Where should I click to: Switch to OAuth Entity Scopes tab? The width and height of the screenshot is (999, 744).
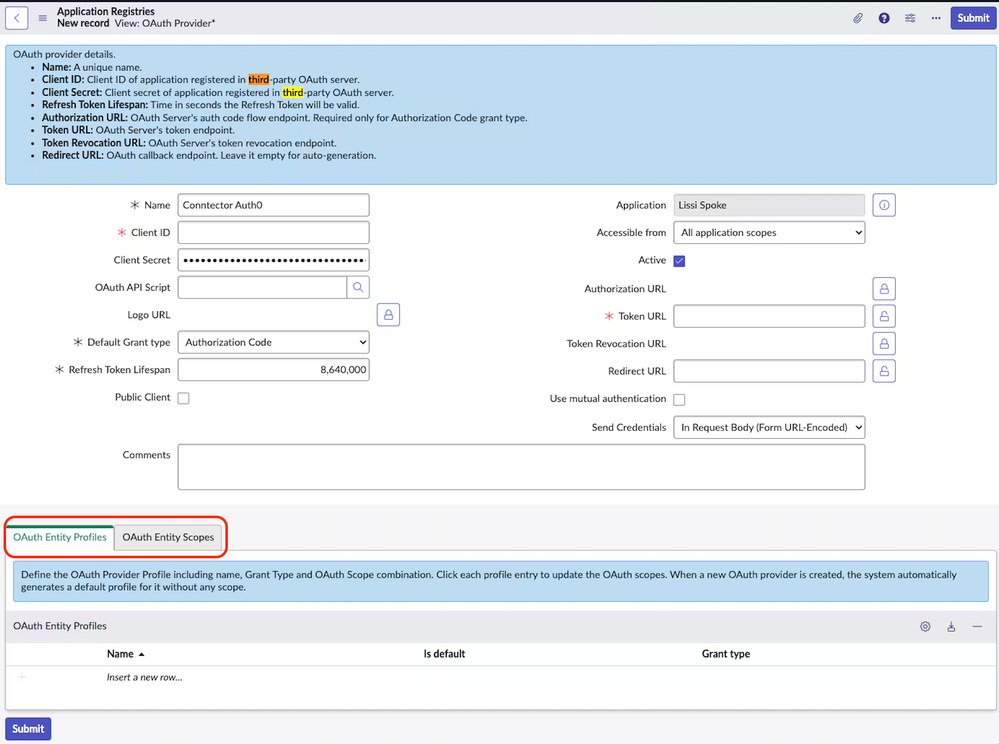point(168,537)
